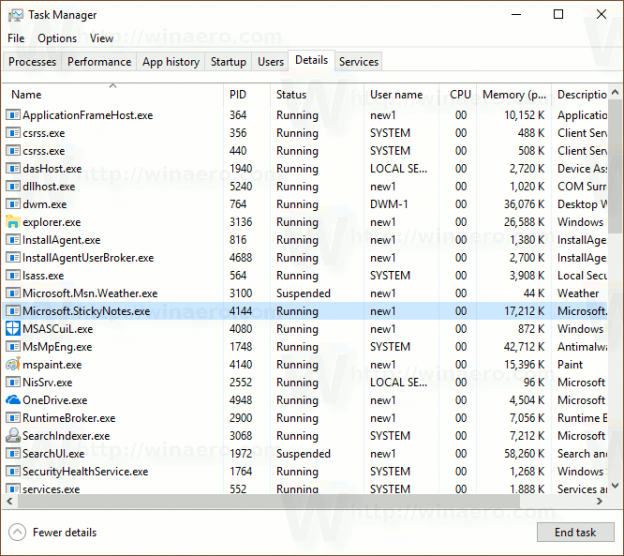Click the explorer.exe folder icon
624x556 pixels.
(x=13, y=222)
